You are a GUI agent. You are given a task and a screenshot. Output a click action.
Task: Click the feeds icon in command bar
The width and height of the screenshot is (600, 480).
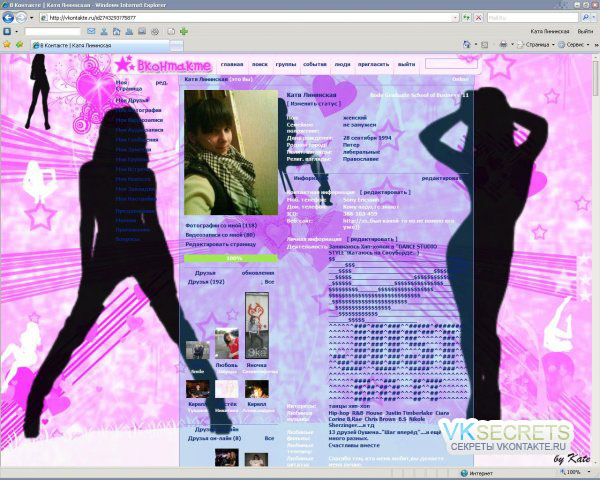click(x=484, y=45)
